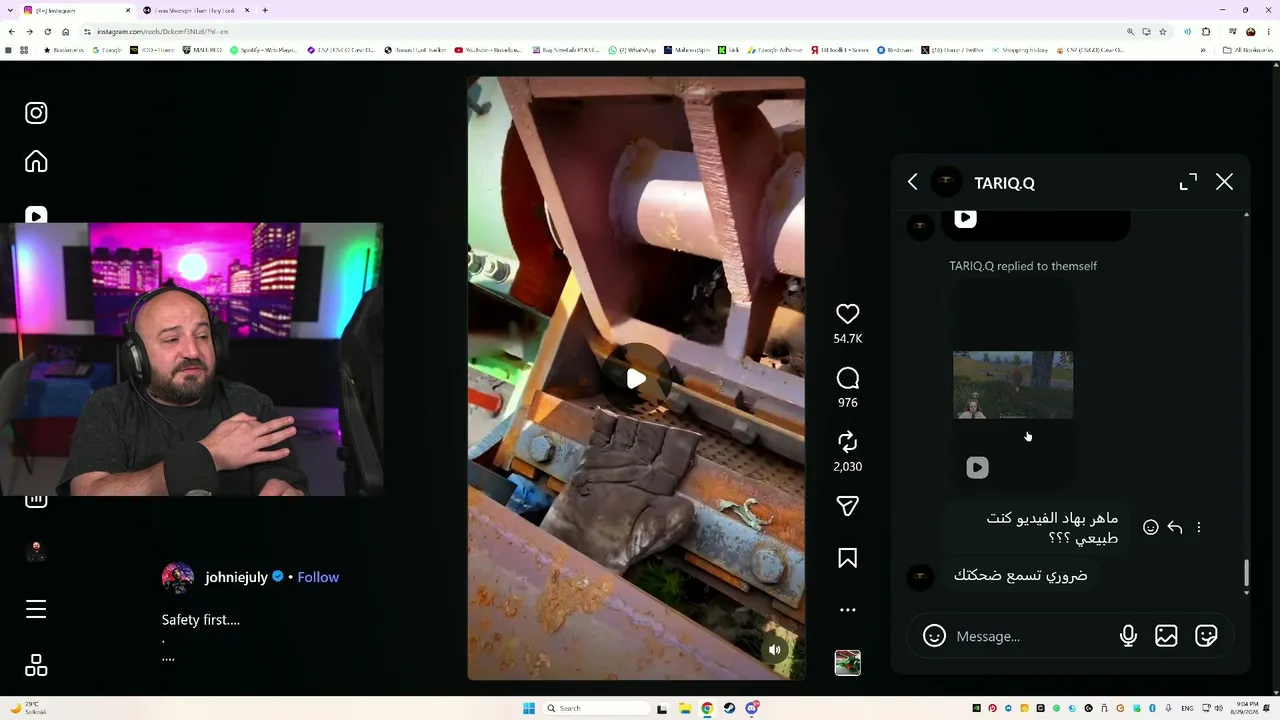Open the All Bookmarks folder

(1247, 50)
